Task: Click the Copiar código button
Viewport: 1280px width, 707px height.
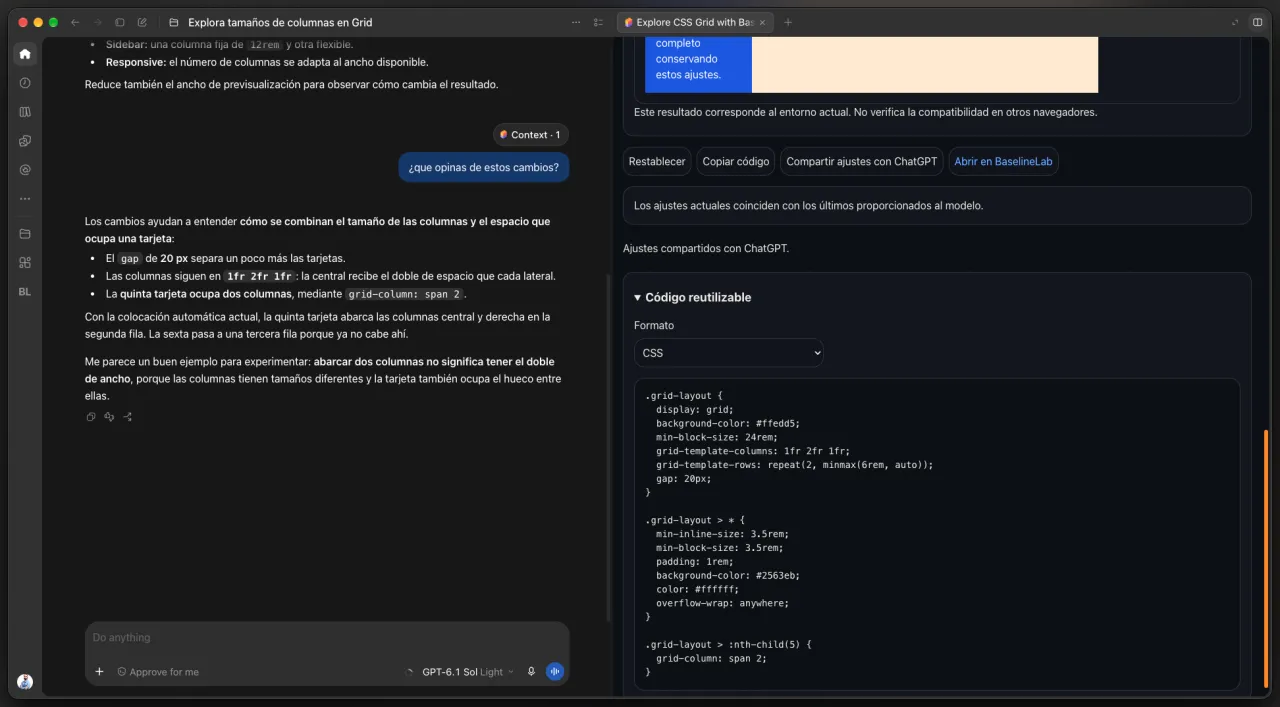Action: pos(736,161)
